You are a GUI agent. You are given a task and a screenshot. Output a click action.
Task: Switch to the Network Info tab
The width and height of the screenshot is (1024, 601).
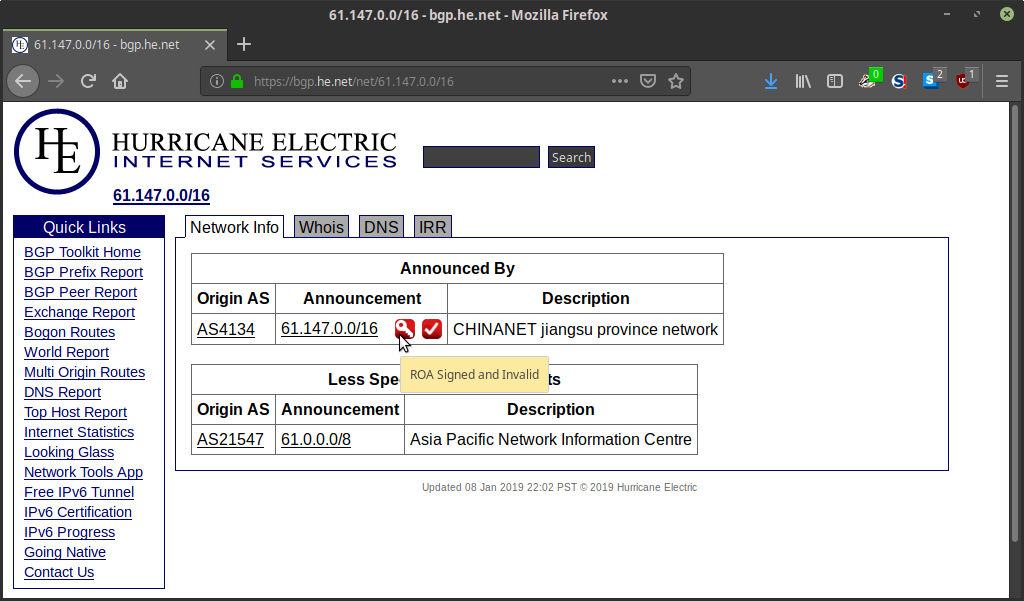click(234, 227)
